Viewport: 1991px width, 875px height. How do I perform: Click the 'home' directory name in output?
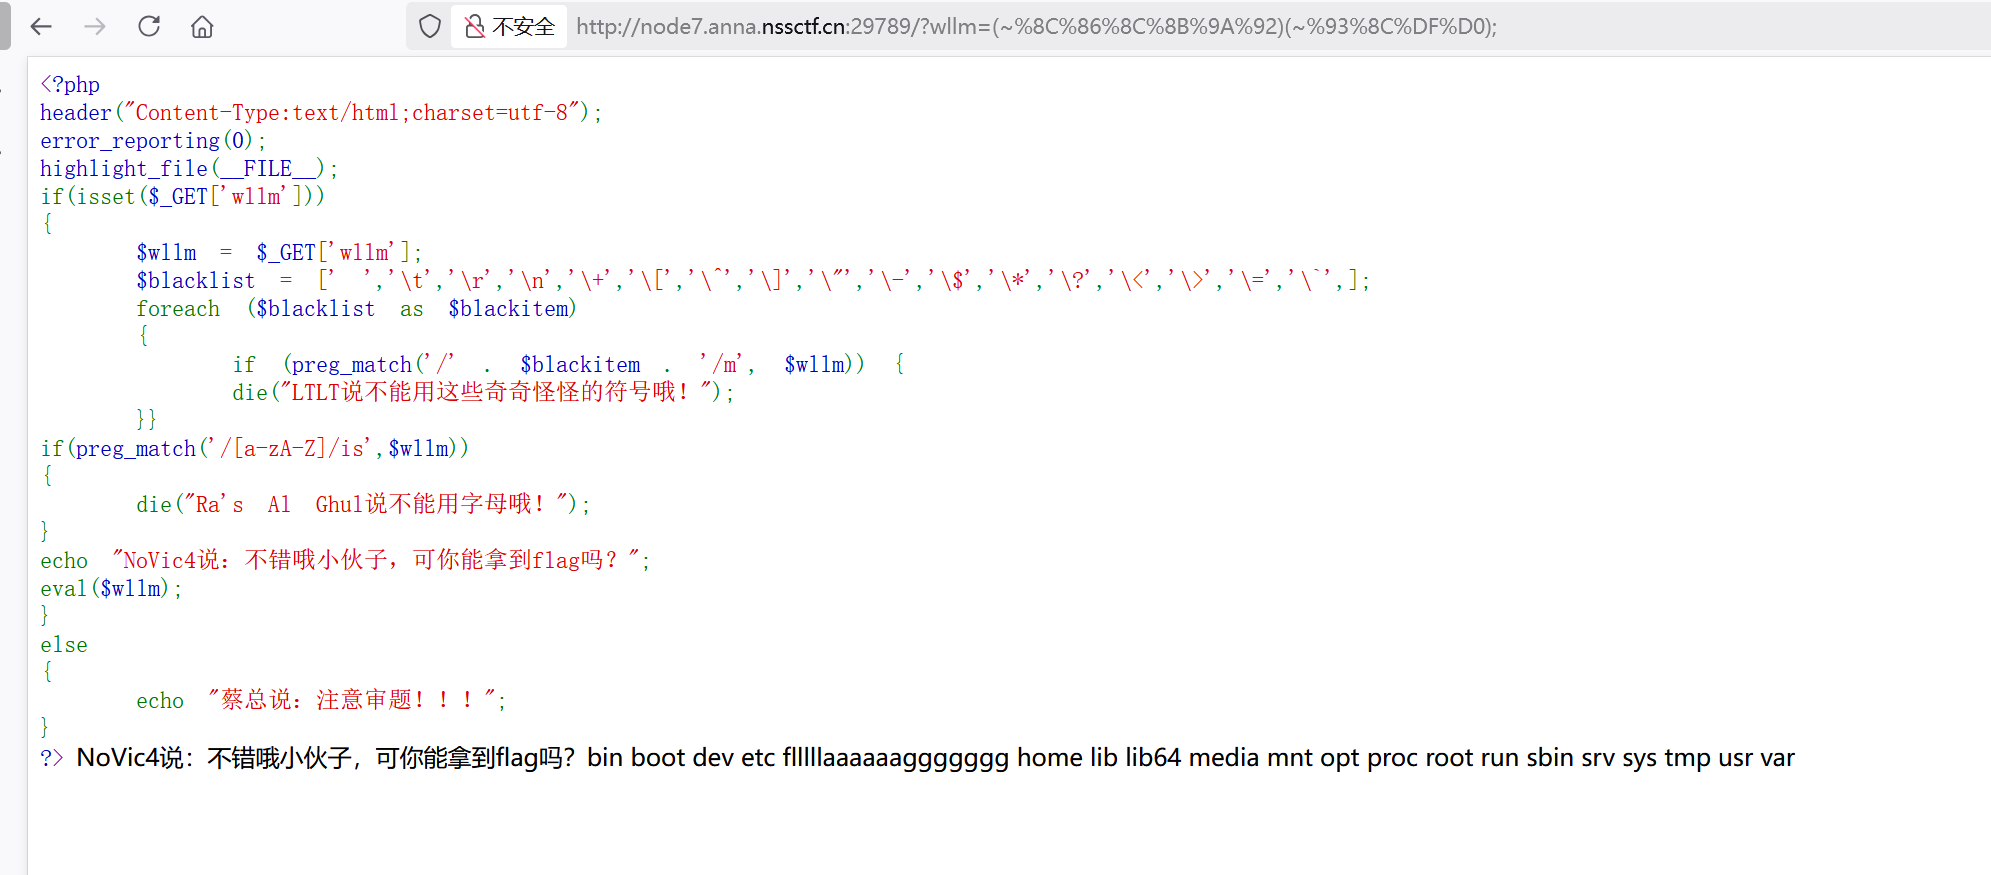(x=1050, y=758)
